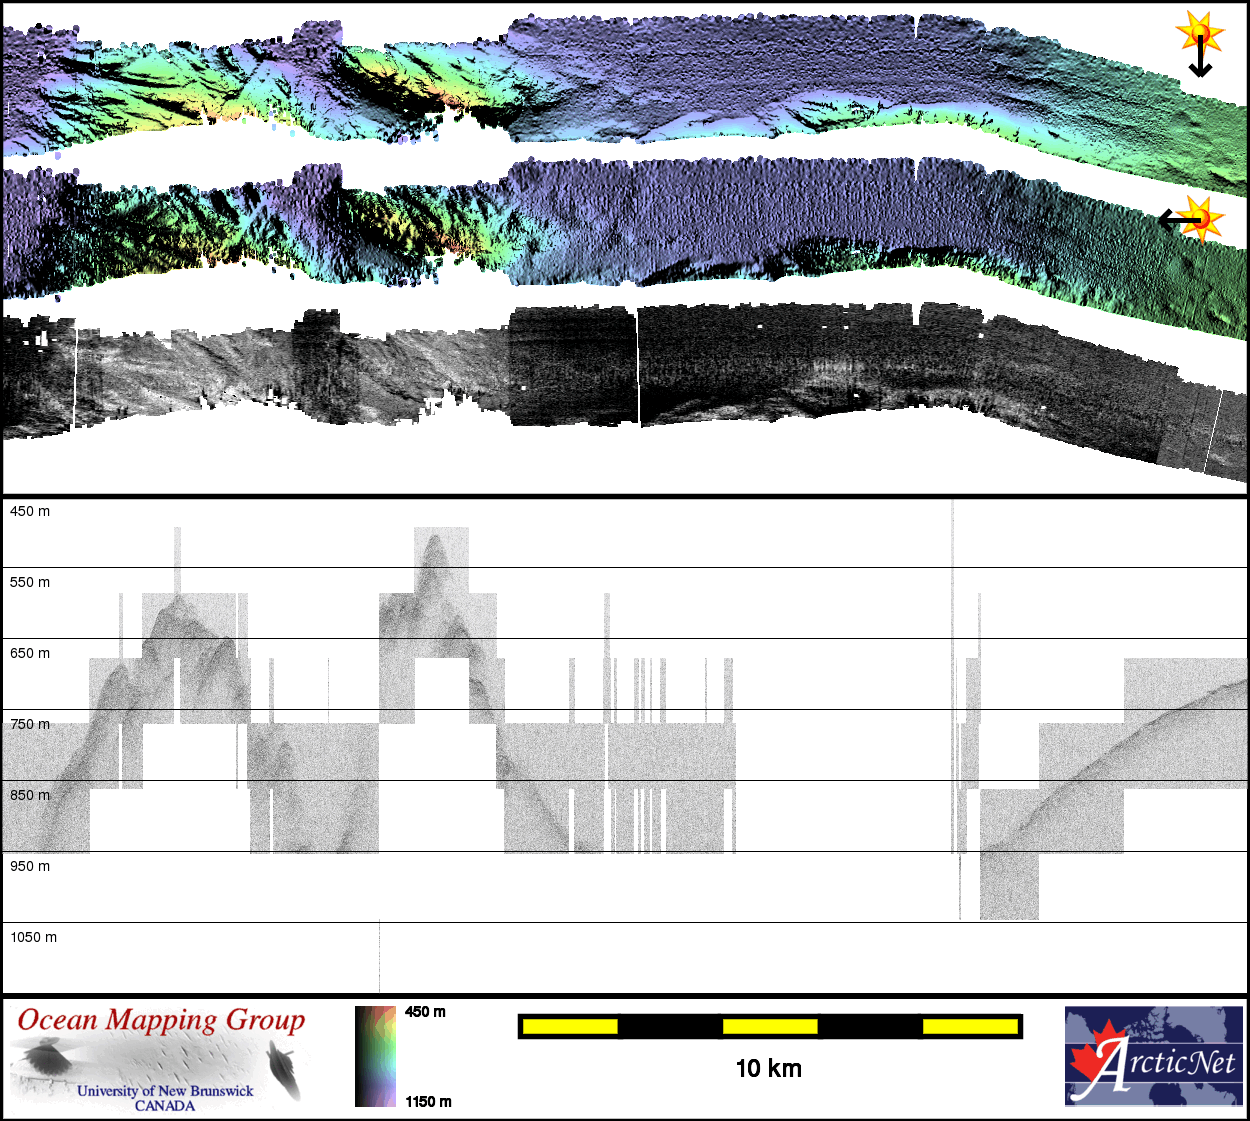Select the 1050 m depth axis label
1250x1121 pixels.
[x=34, y=937]
